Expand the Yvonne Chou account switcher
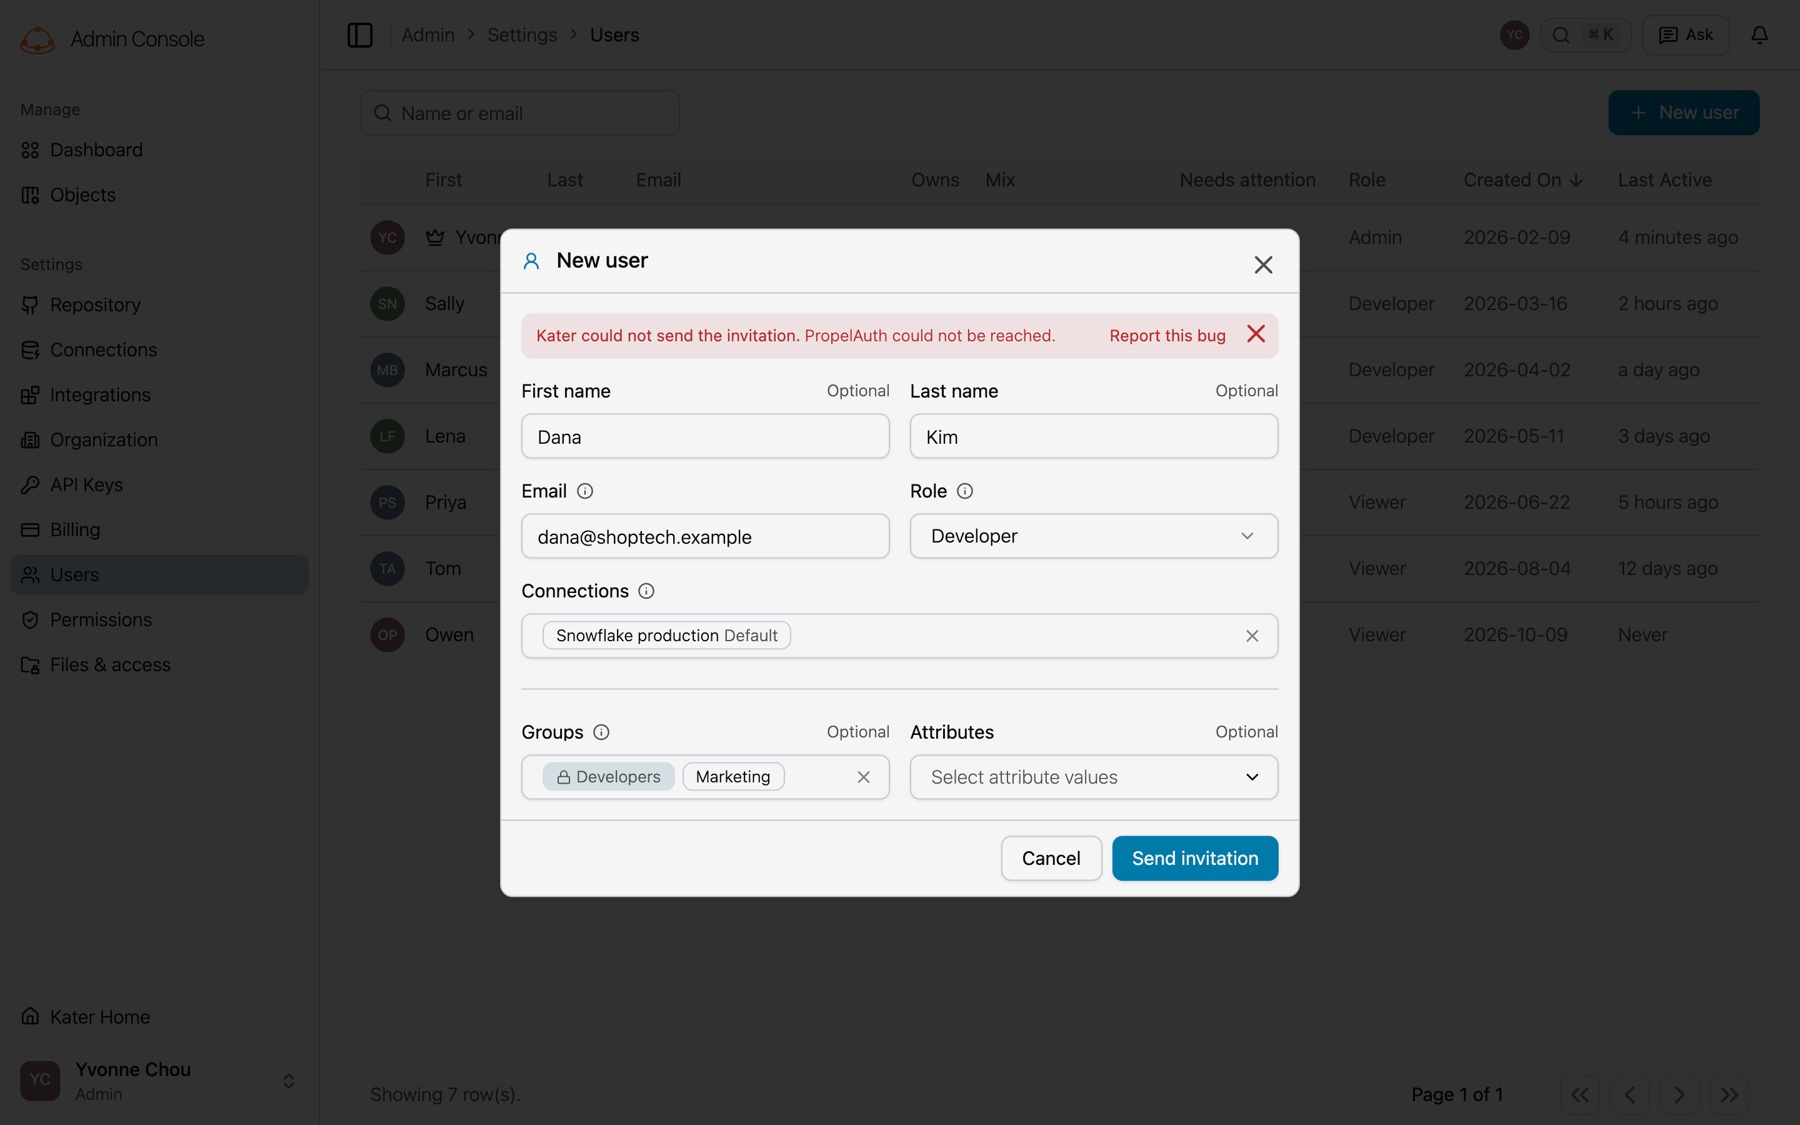The height and width of the screenshot is (1125, 1800). (289, 1081)
